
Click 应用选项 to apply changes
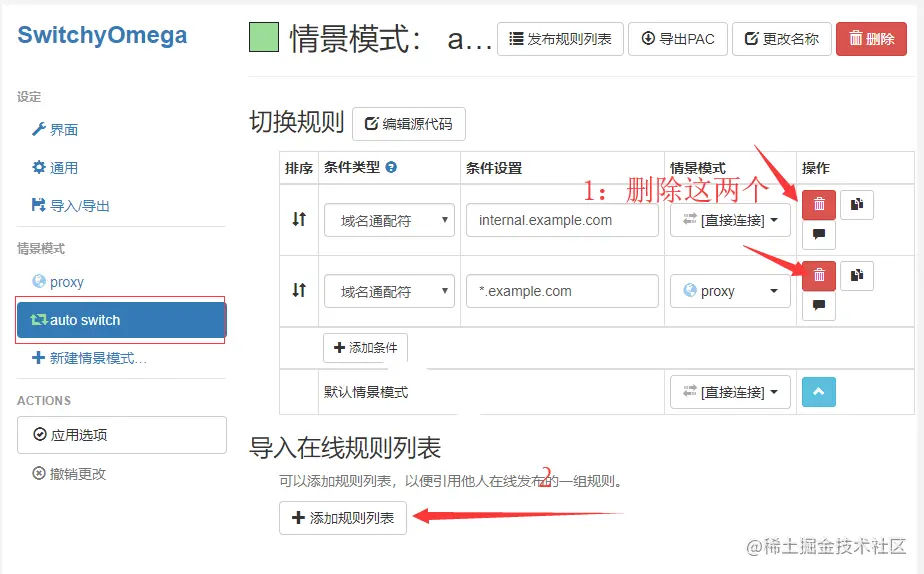pos(121,435)
